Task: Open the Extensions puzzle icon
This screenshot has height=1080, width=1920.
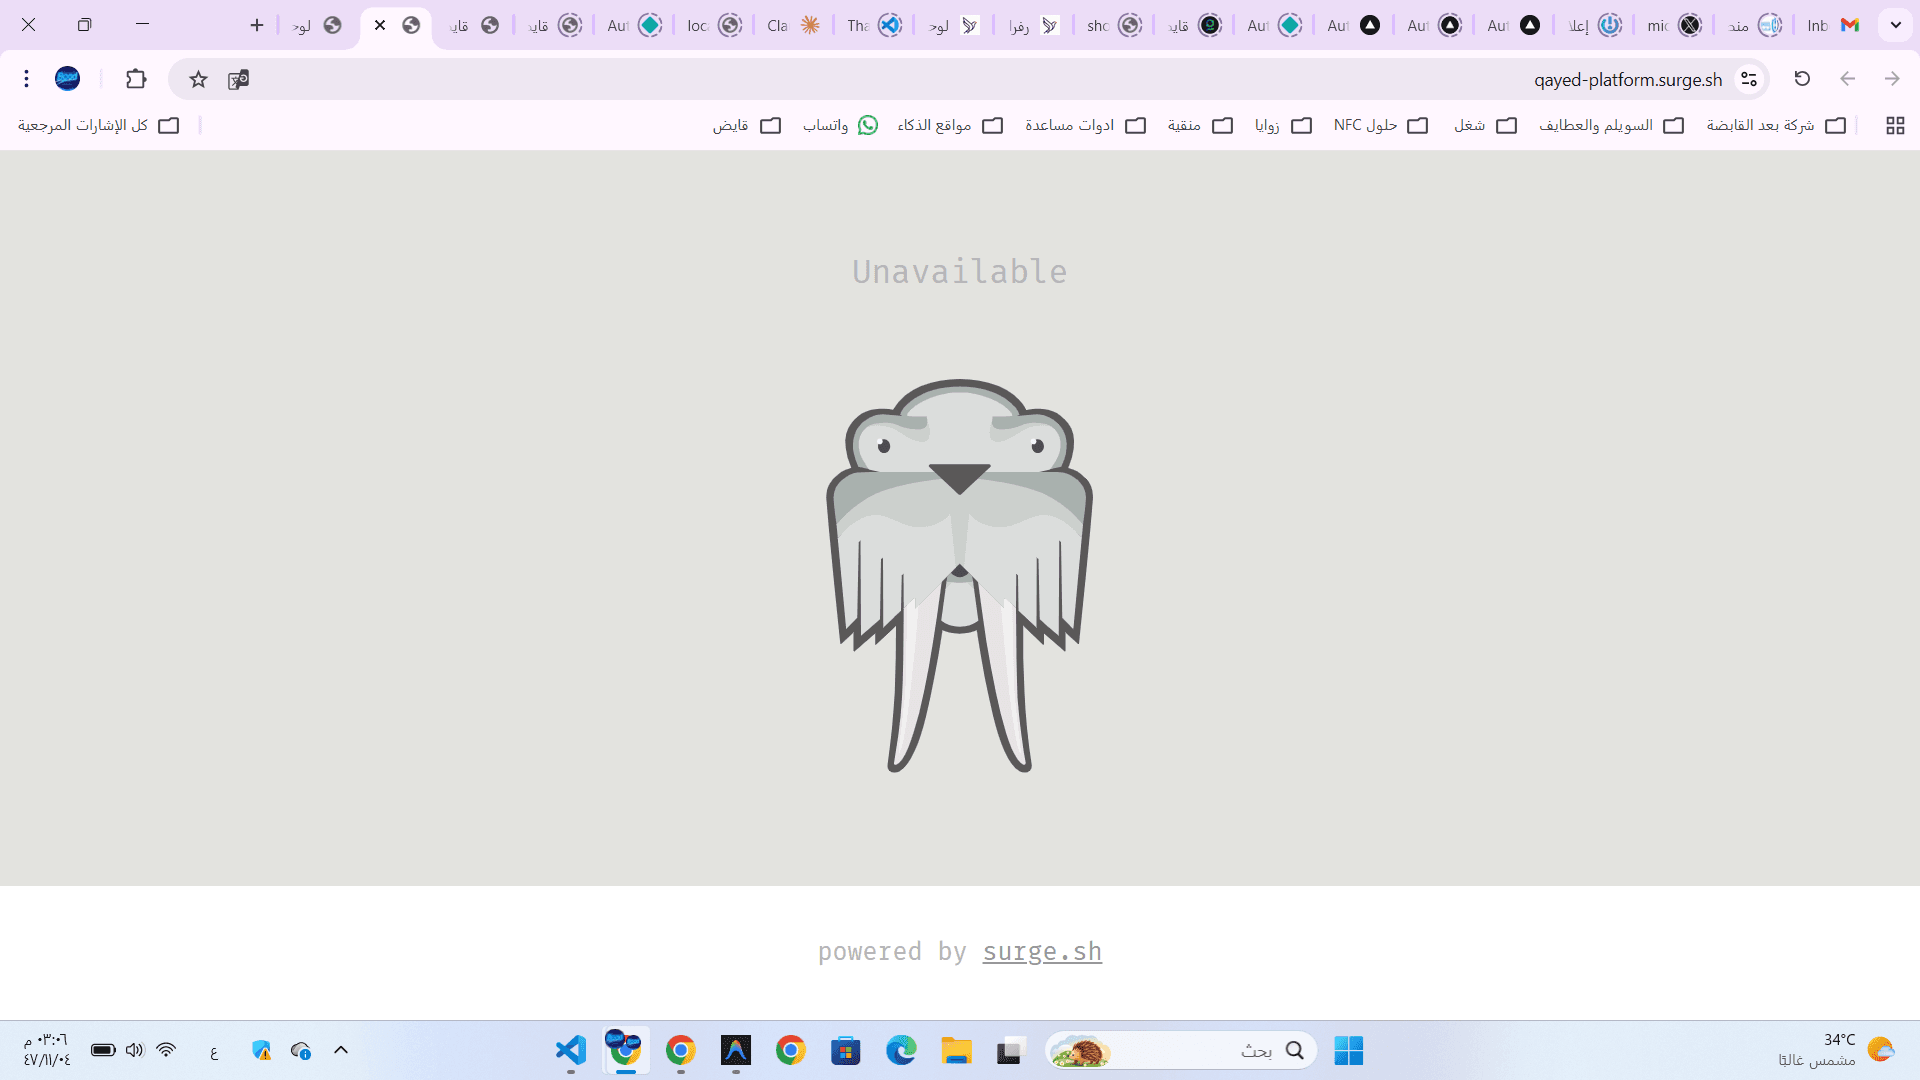Action: coord(136,79)
